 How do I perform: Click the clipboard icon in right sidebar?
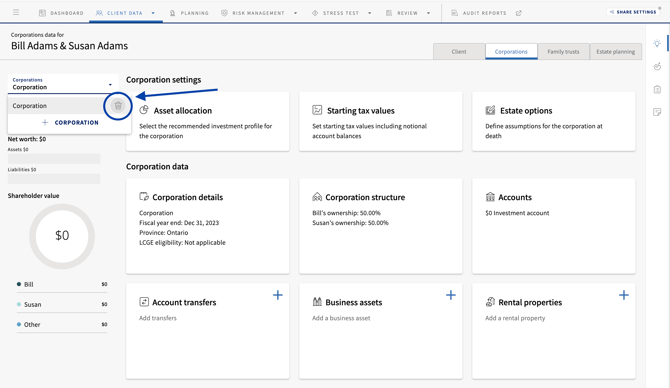[657, 89]
